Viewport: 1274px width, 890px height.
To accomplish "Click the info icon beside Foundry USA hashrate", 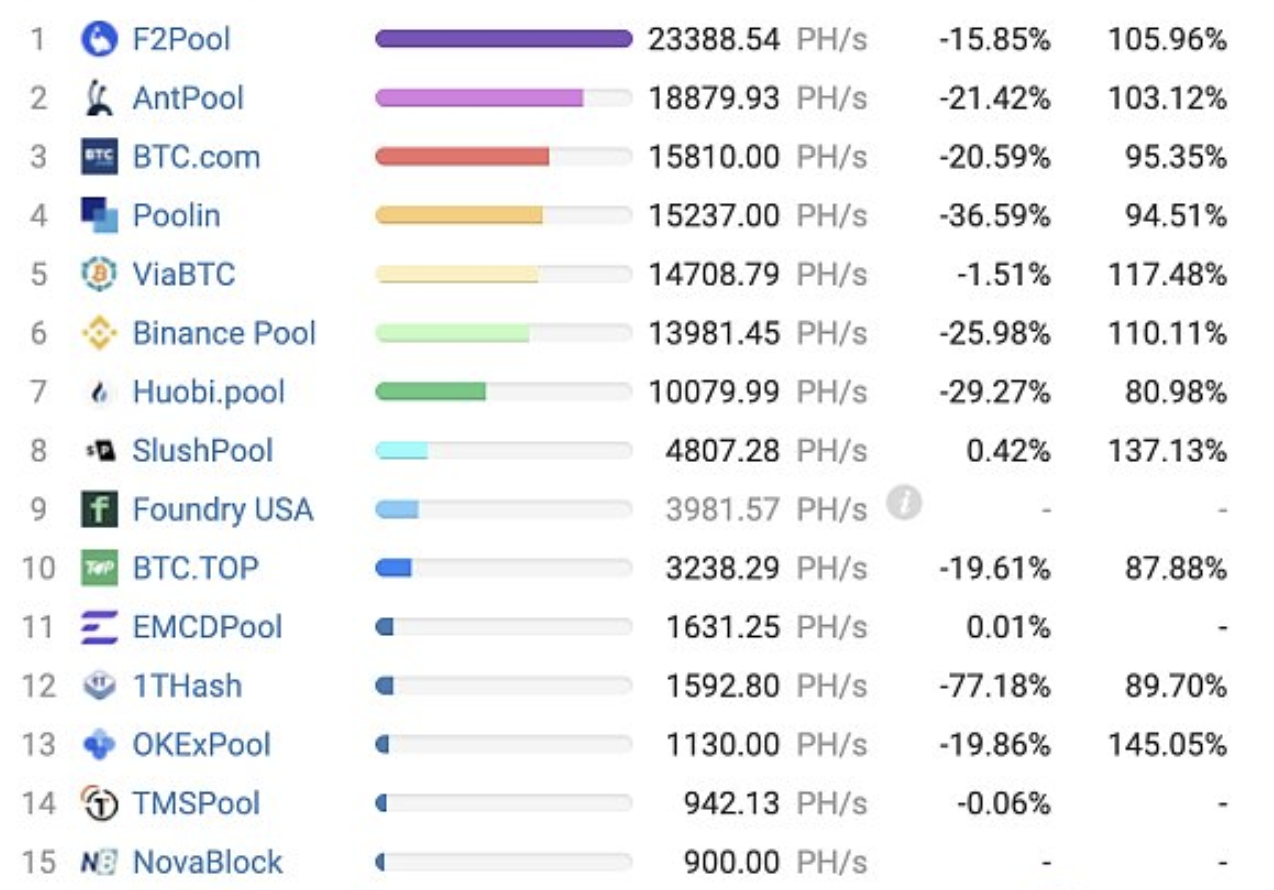I will coord(904,504).
